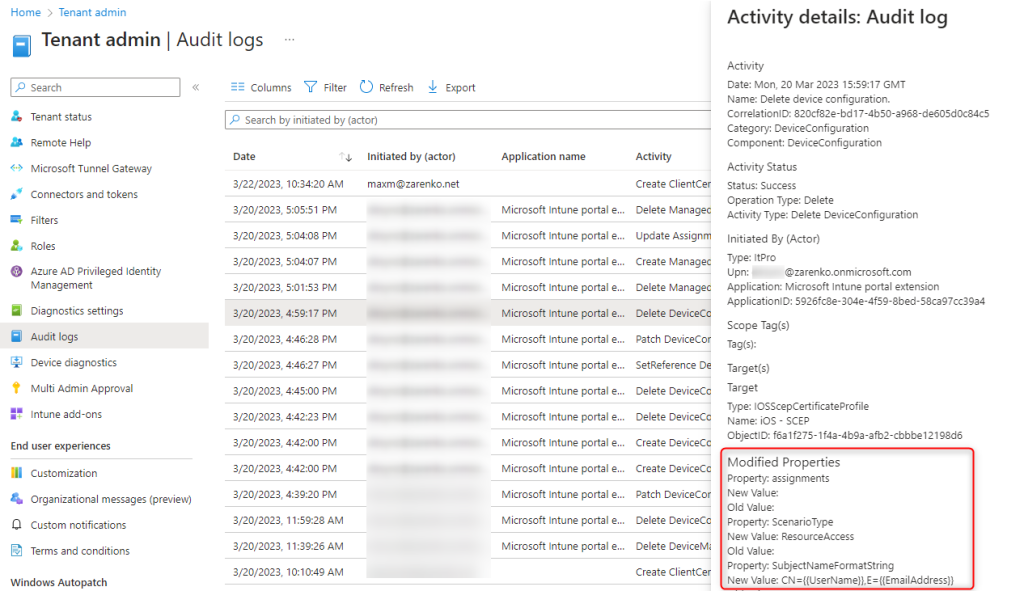The image size is (1024, 591).
Task: Select log row 3/20/2023, 5:04:07 PM
Action: pos(468,261)
